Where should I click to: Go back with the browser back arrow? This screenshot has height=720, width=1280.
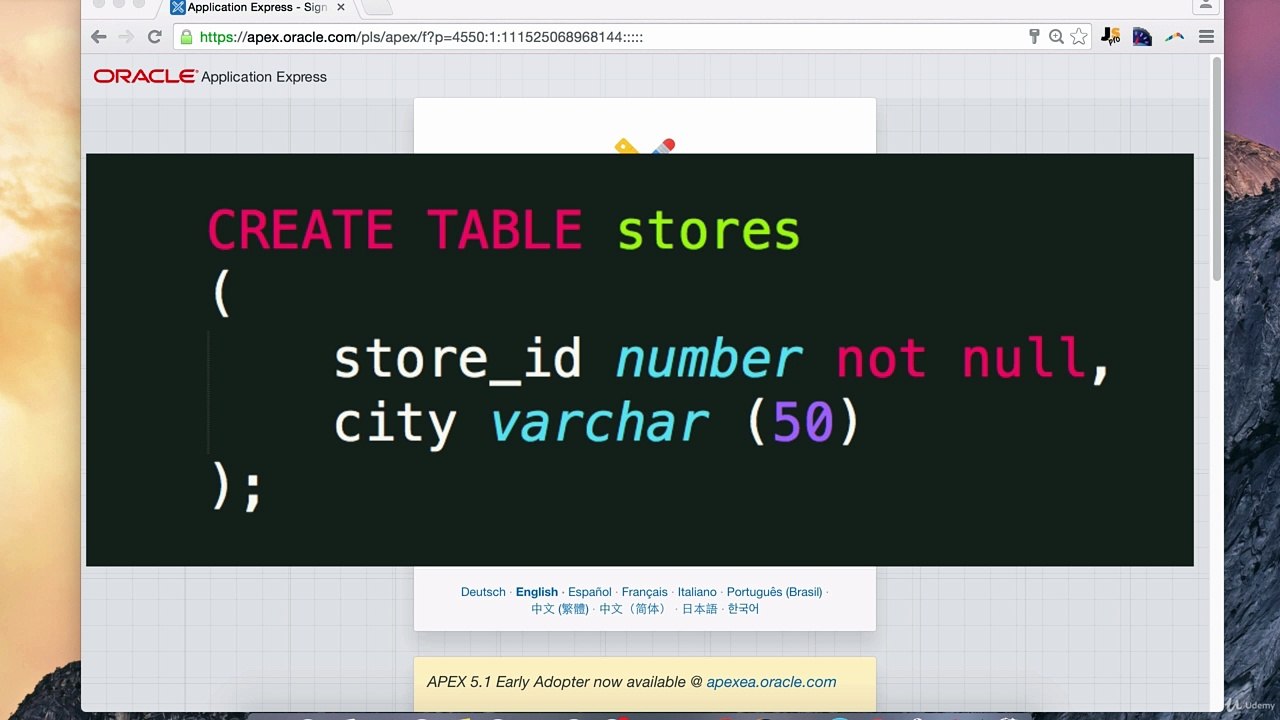(x=98, y=37)
